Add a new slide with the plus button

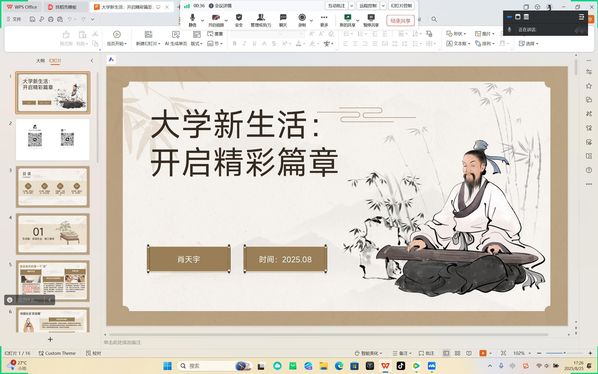[50, 339]
